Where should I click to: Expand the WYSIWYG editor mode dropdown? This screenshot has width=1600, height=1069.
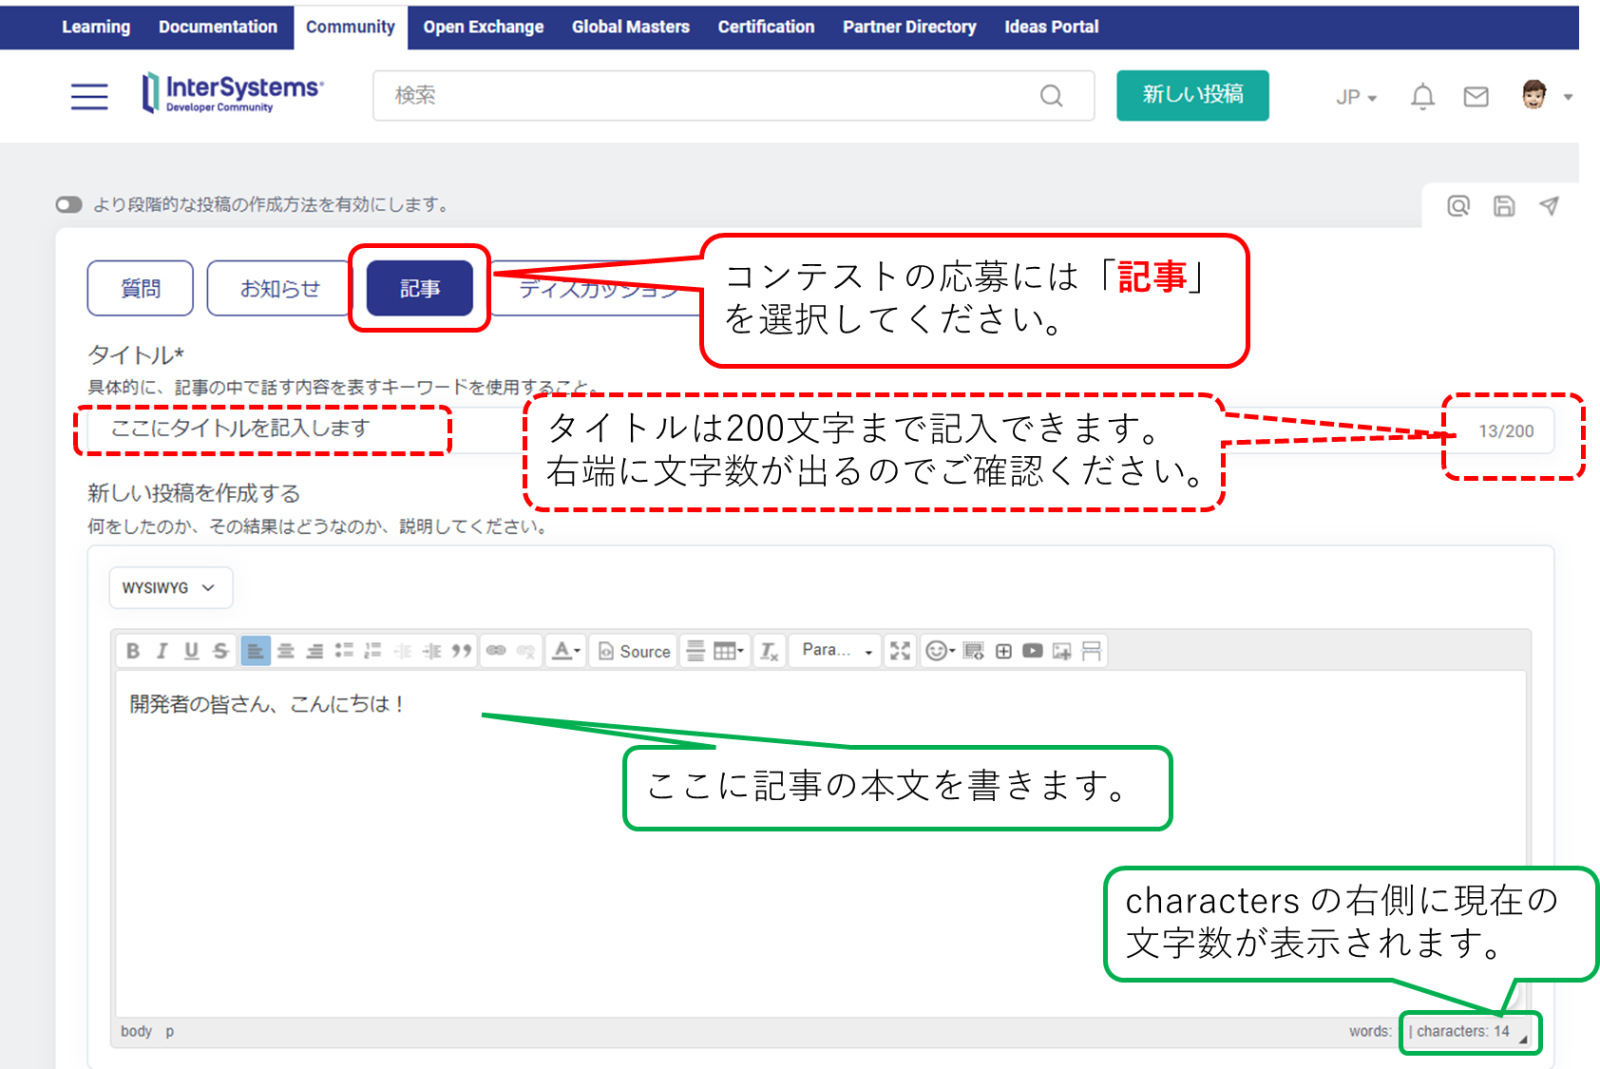tap(170, 588)
